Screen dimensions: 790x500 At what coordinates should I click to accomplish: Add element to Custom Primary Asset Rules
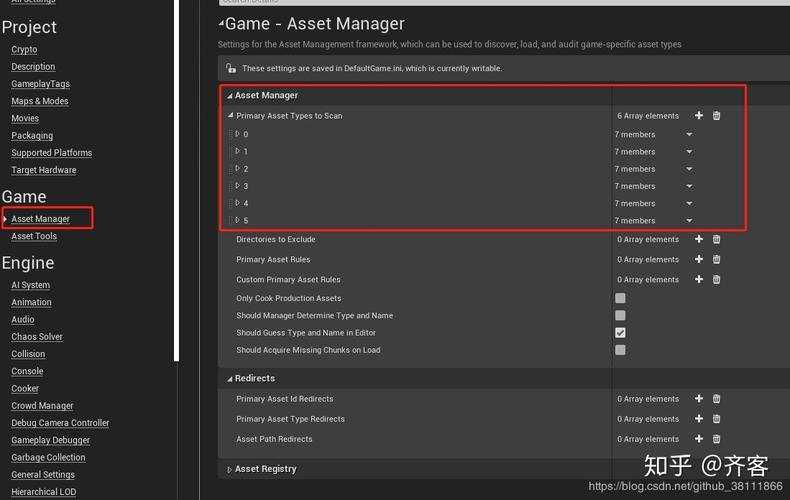[699, 279]
